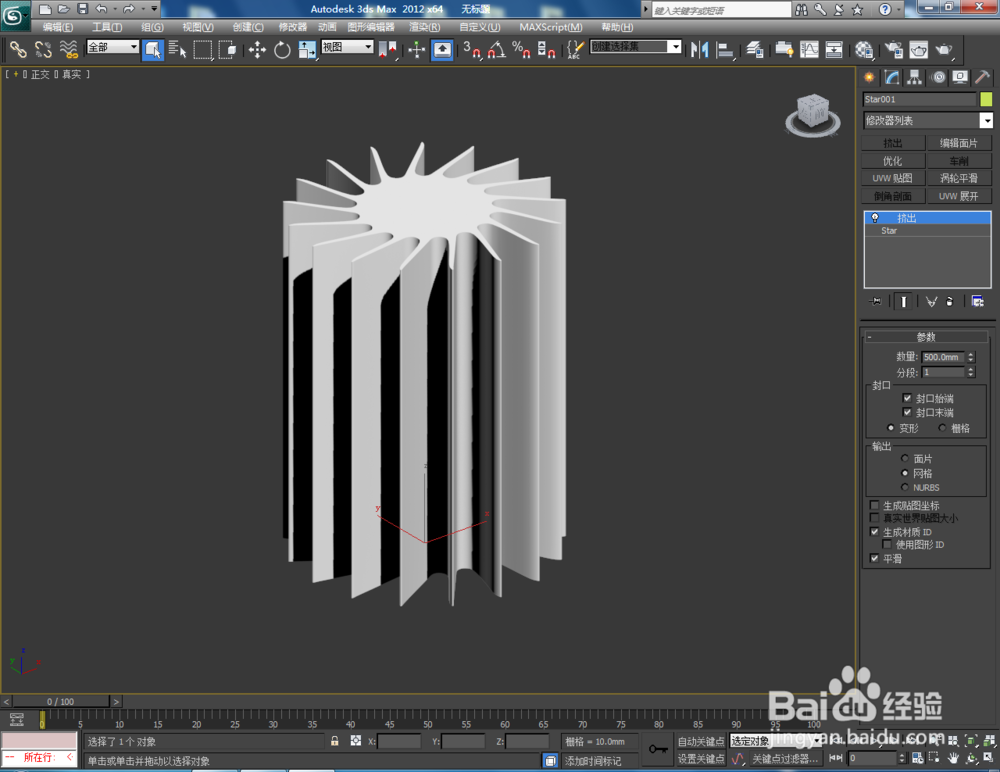Open the 渲染(R) menu
The width and height of the screenshot is (1000, 772).
pyautogui.click(x=424, y=27)
